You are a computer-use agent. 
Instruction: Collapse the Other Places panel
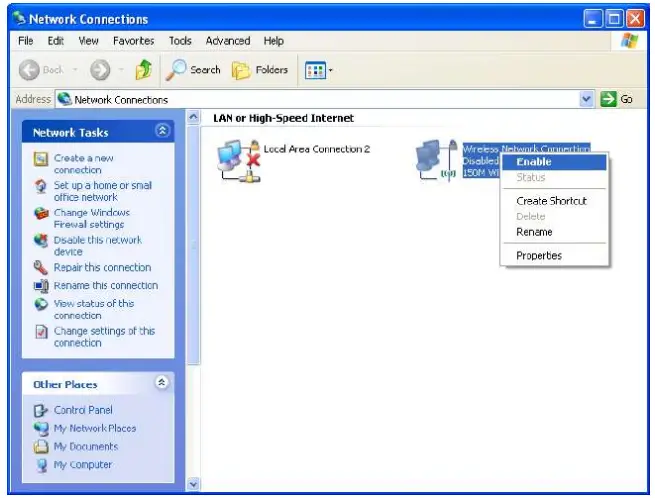pyautogui.click(x=162, y=382)
